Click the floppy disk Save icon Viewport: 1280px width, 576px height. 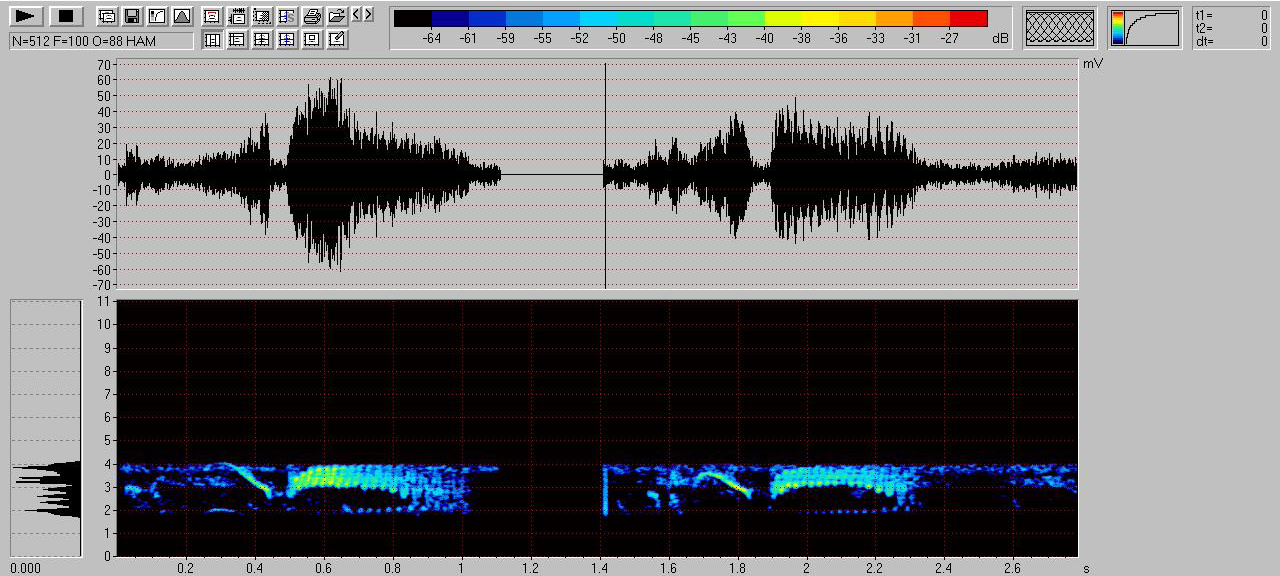(132, 16)
